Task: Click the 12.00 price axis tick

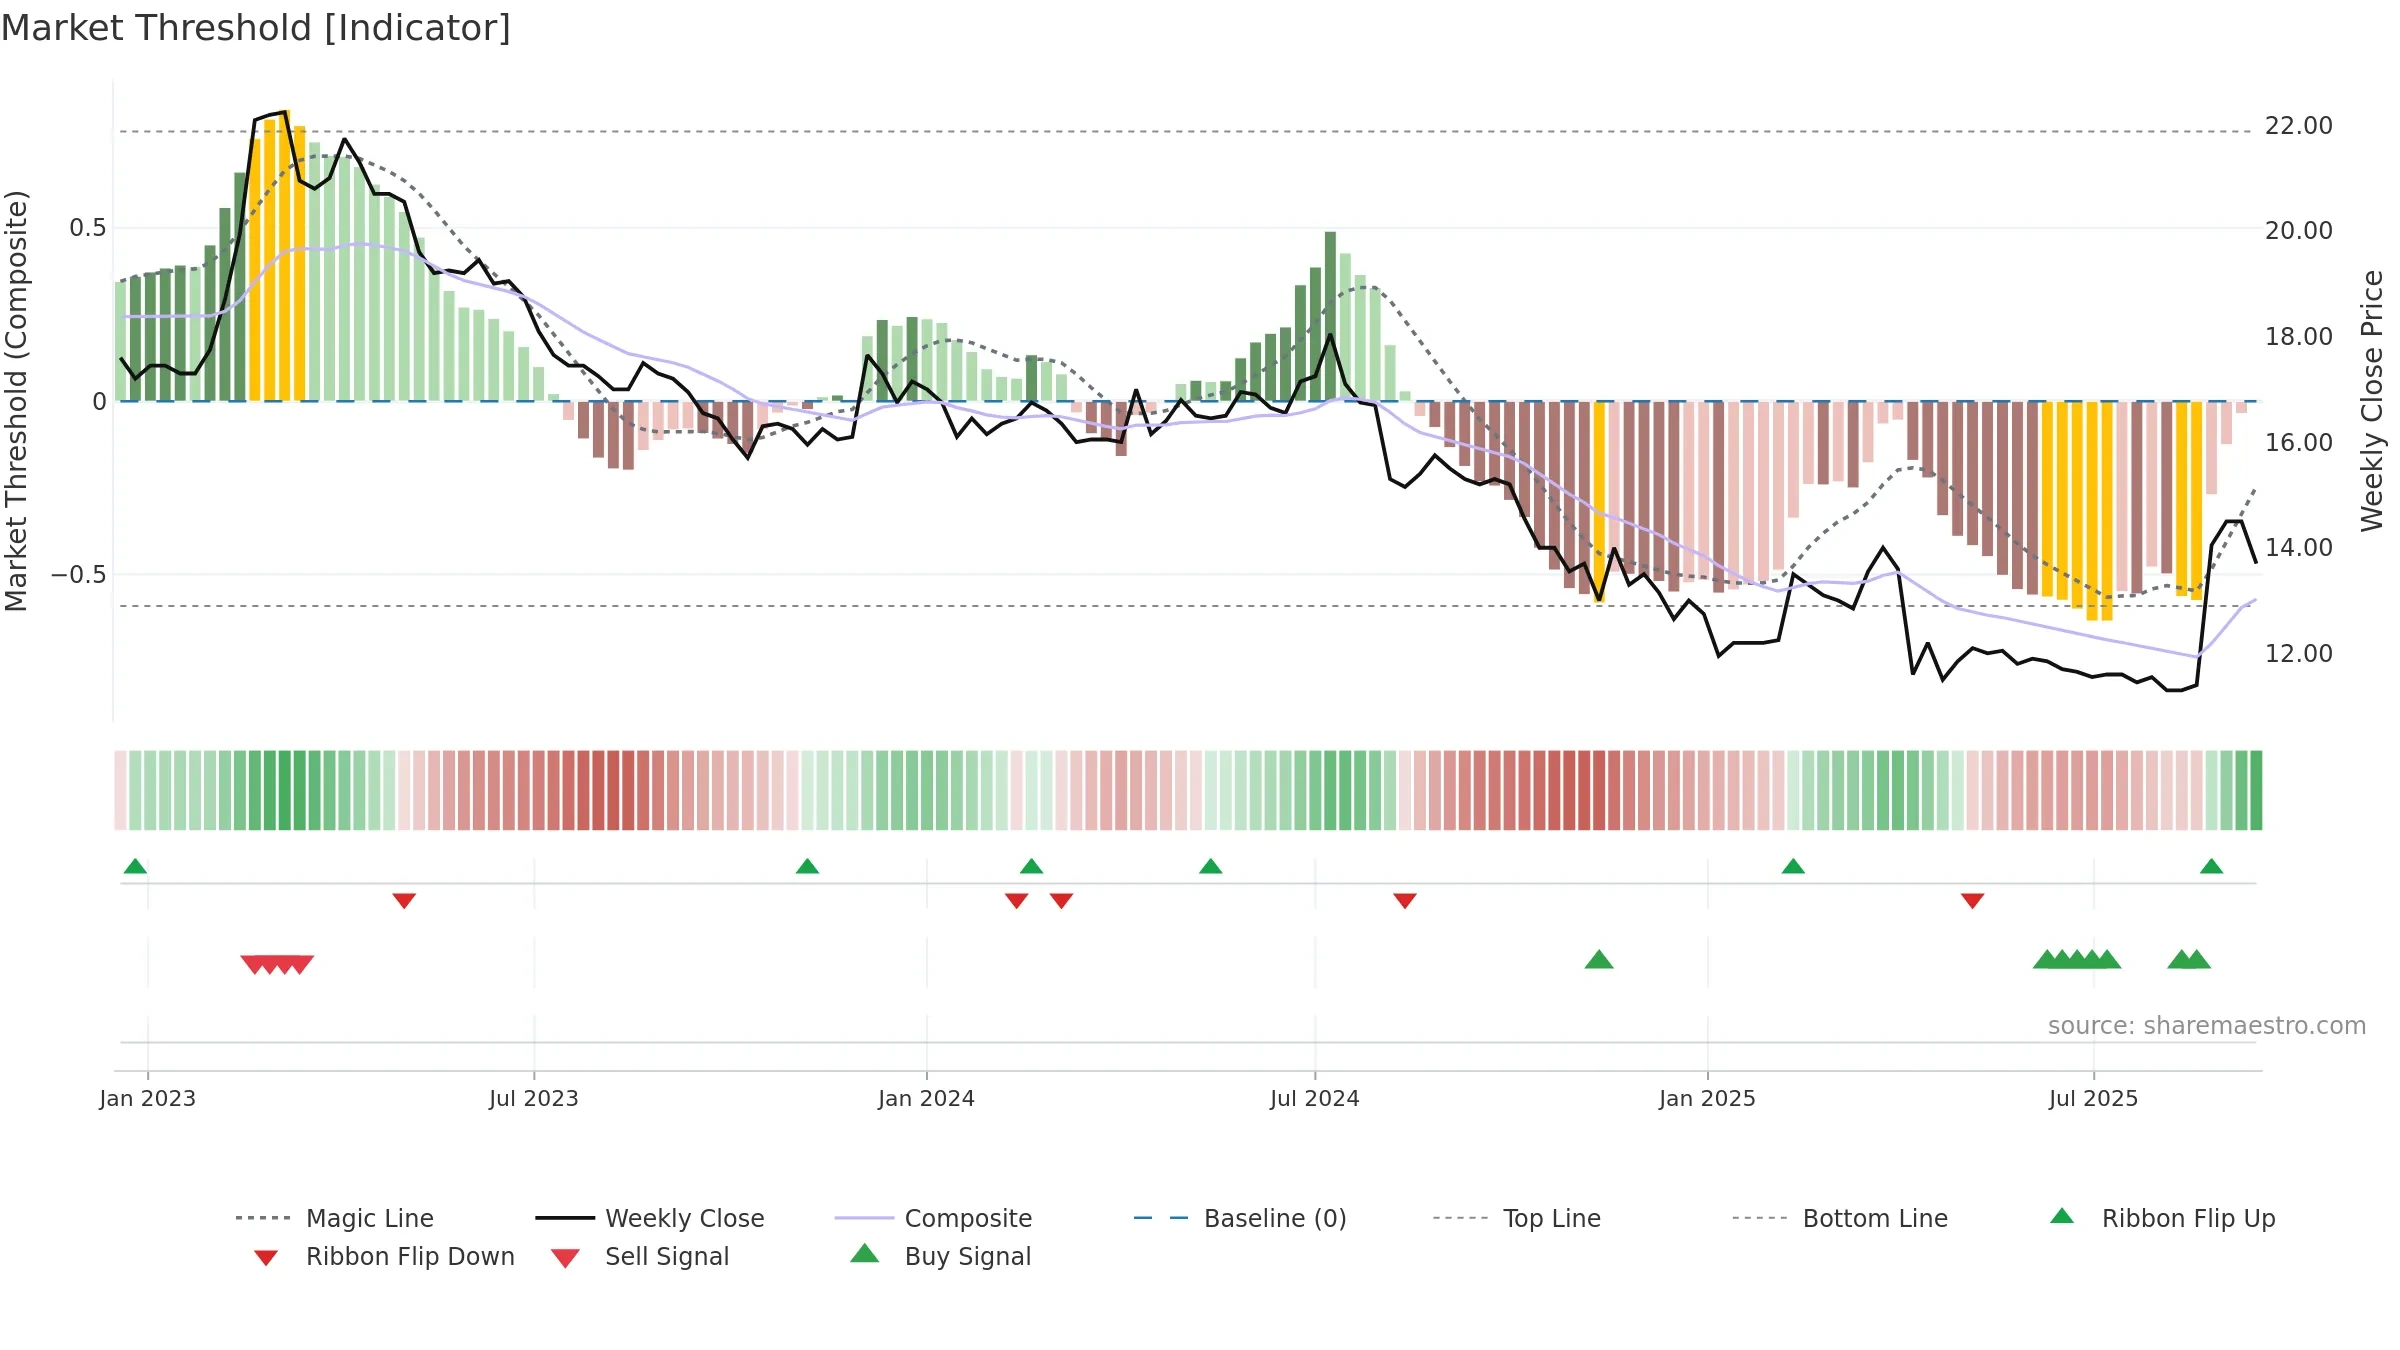Action: pos(2299,654)
